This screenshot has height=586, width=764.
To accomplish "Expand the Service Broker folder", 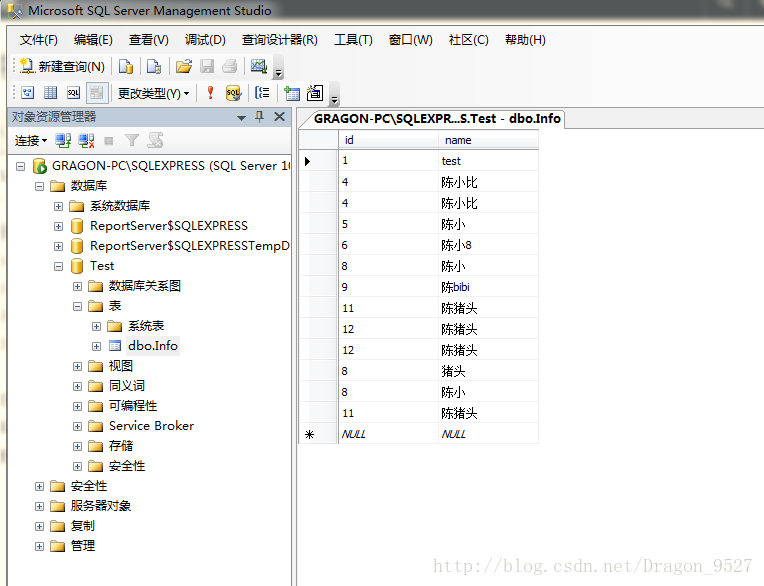I will tap(77, 426).
